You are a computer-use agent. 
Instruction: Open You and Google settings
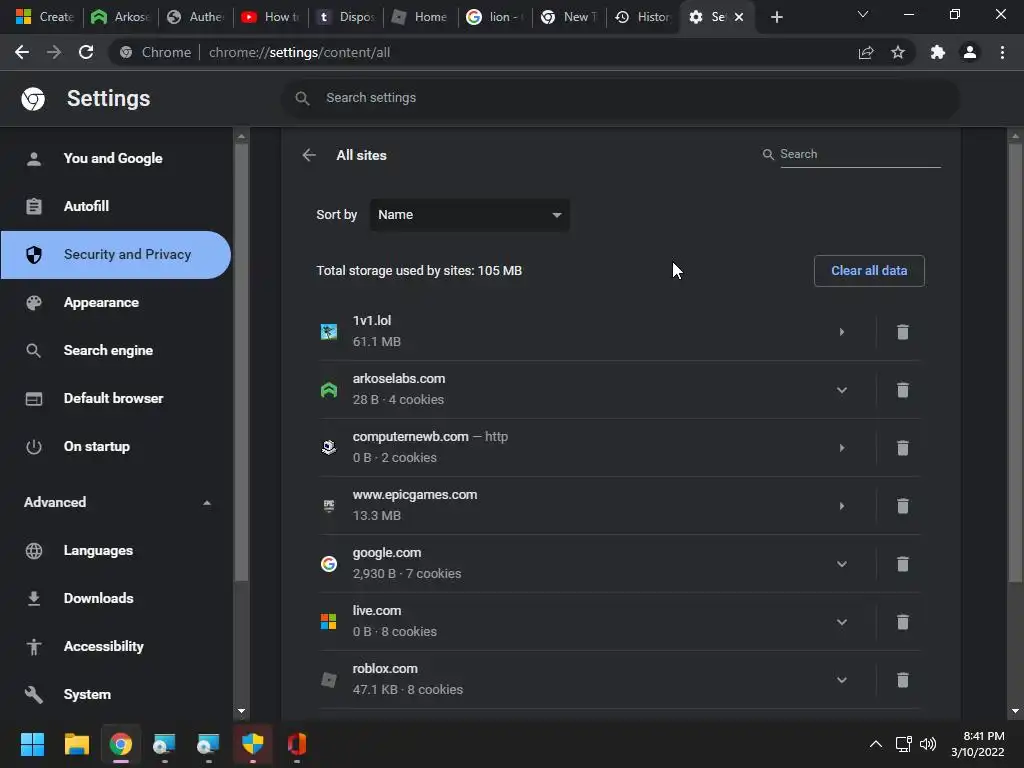point(116,158)
